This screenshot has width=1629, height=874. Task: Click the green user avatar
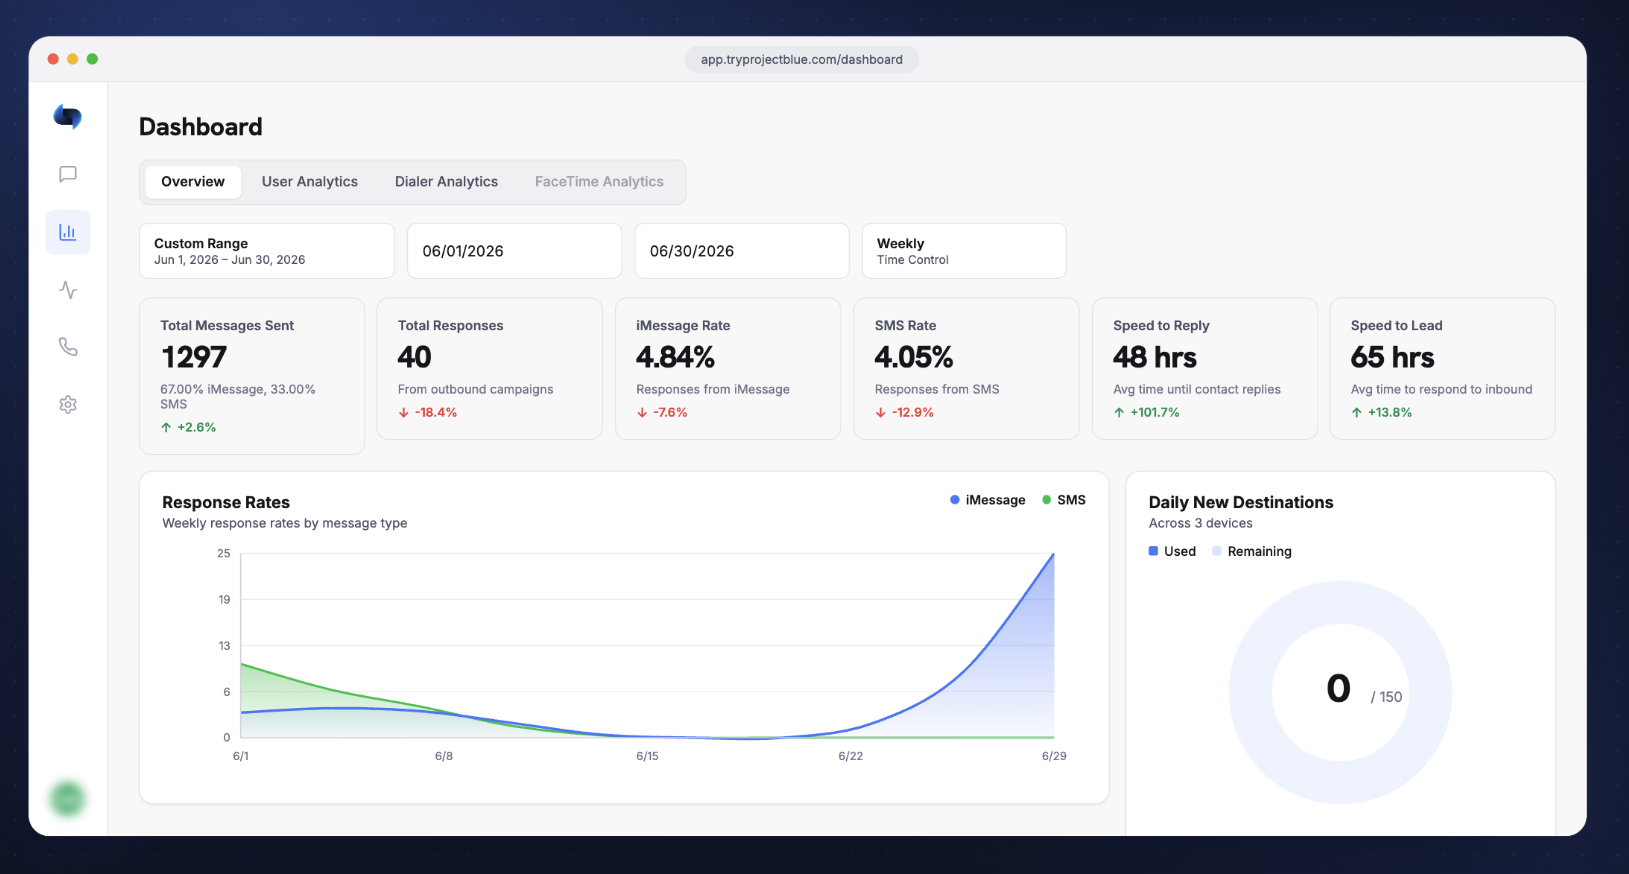68,798
